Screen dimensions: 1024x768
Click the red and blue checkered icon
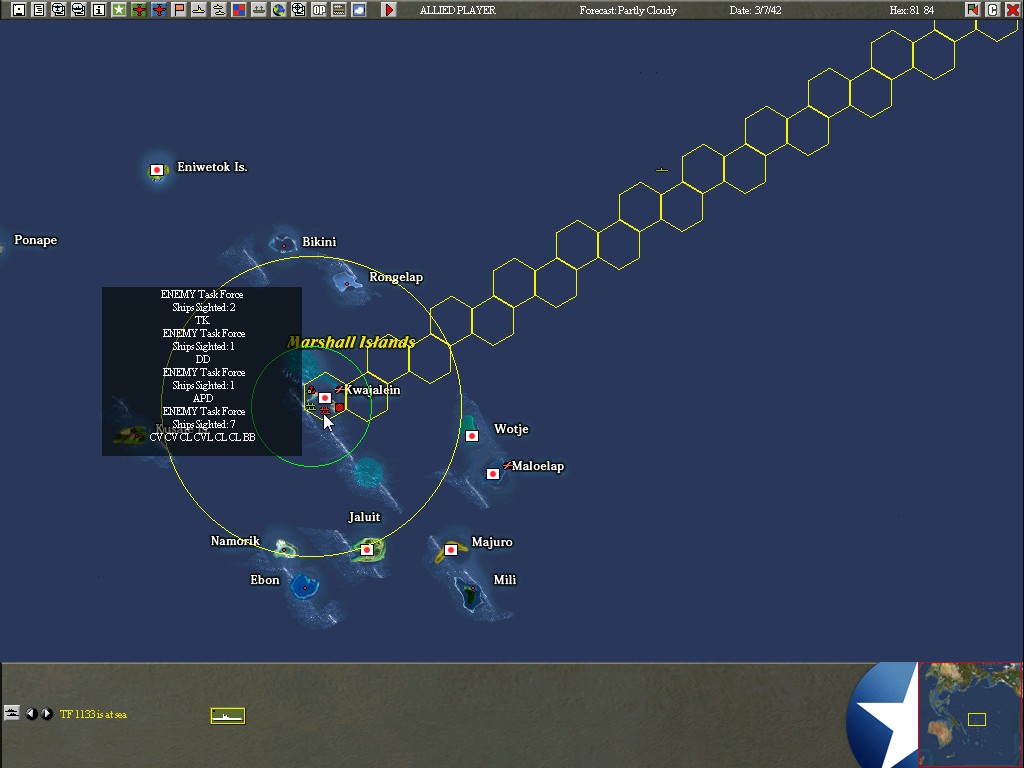tap(239, 10)
